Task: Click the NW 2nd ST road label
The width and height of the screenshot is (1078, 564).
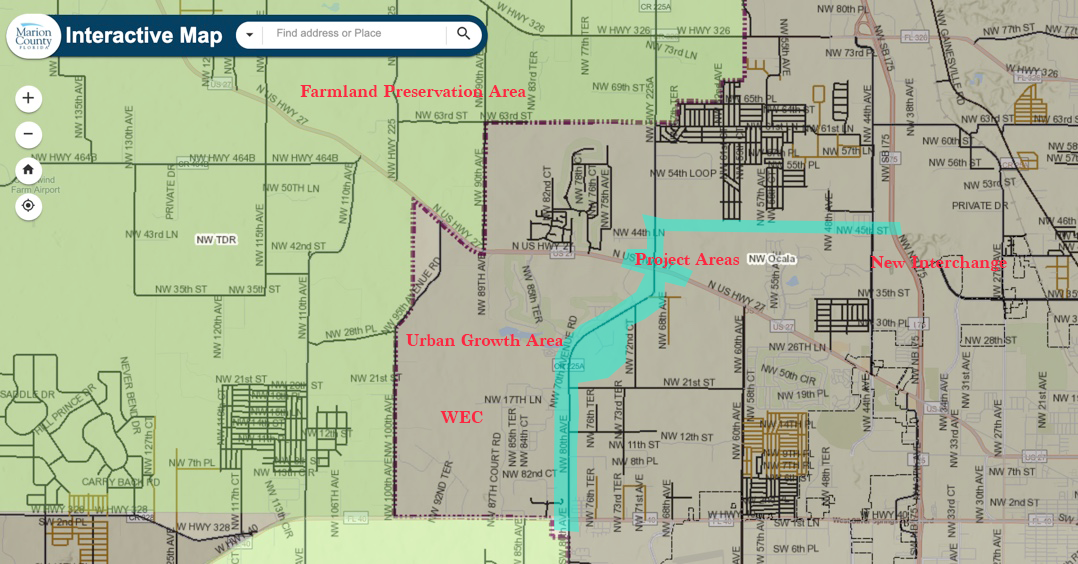Action: [1014, 503]
